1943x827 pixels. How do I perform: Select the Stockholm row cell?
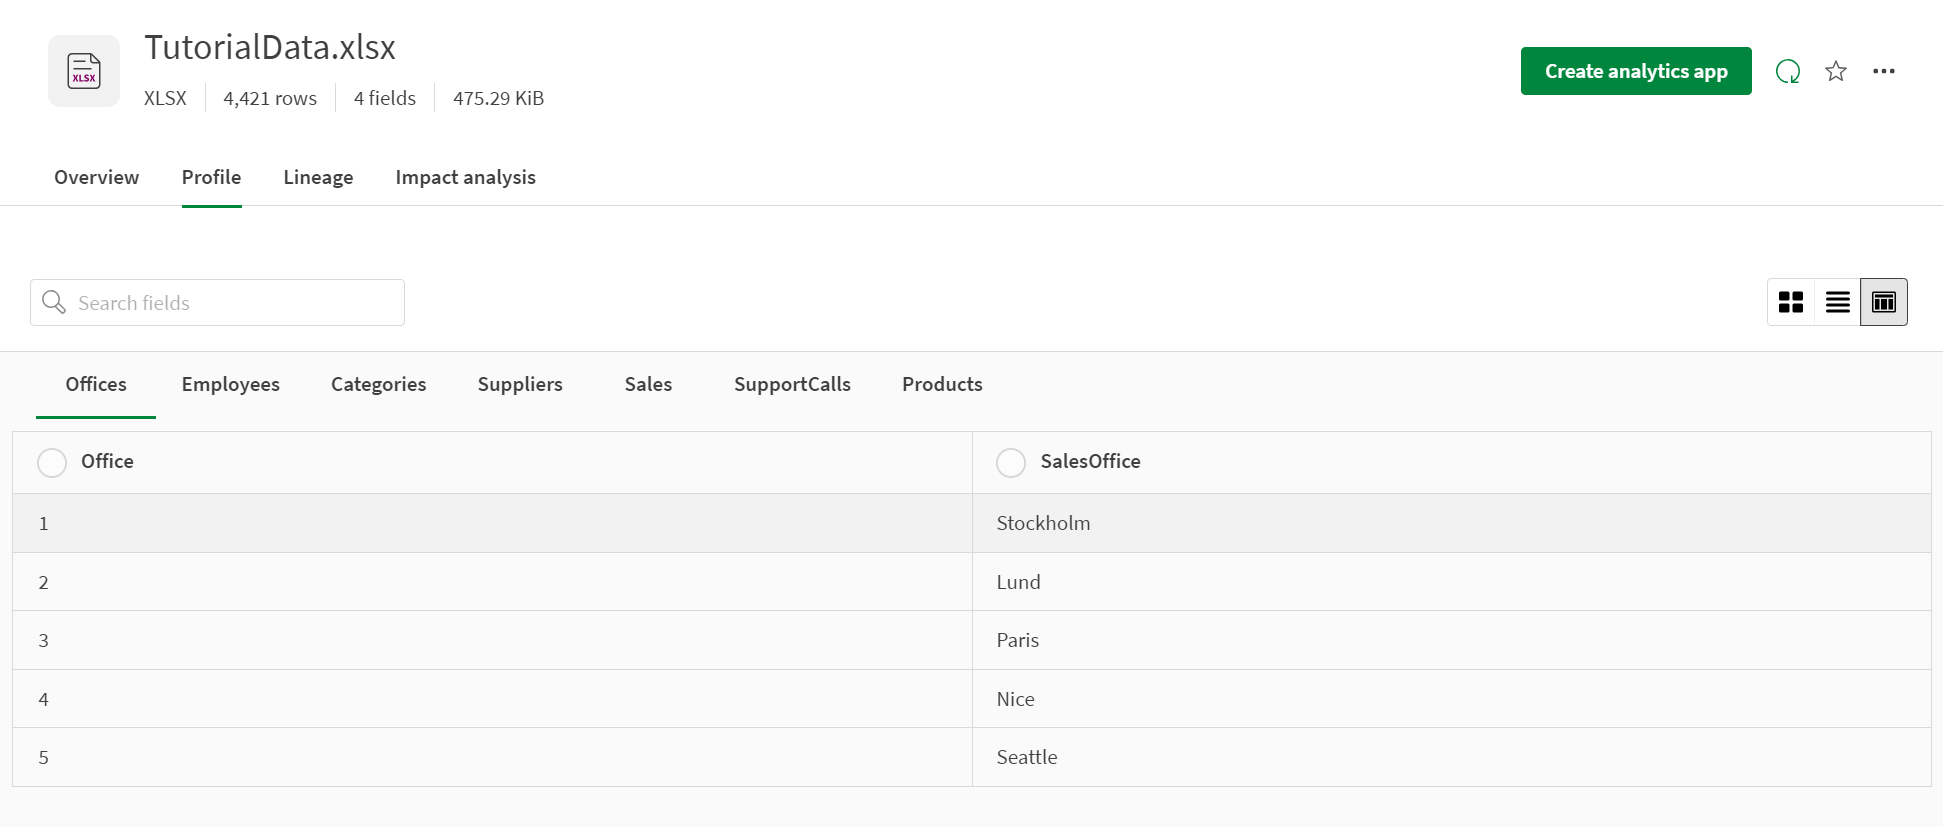pos(1043,523)
